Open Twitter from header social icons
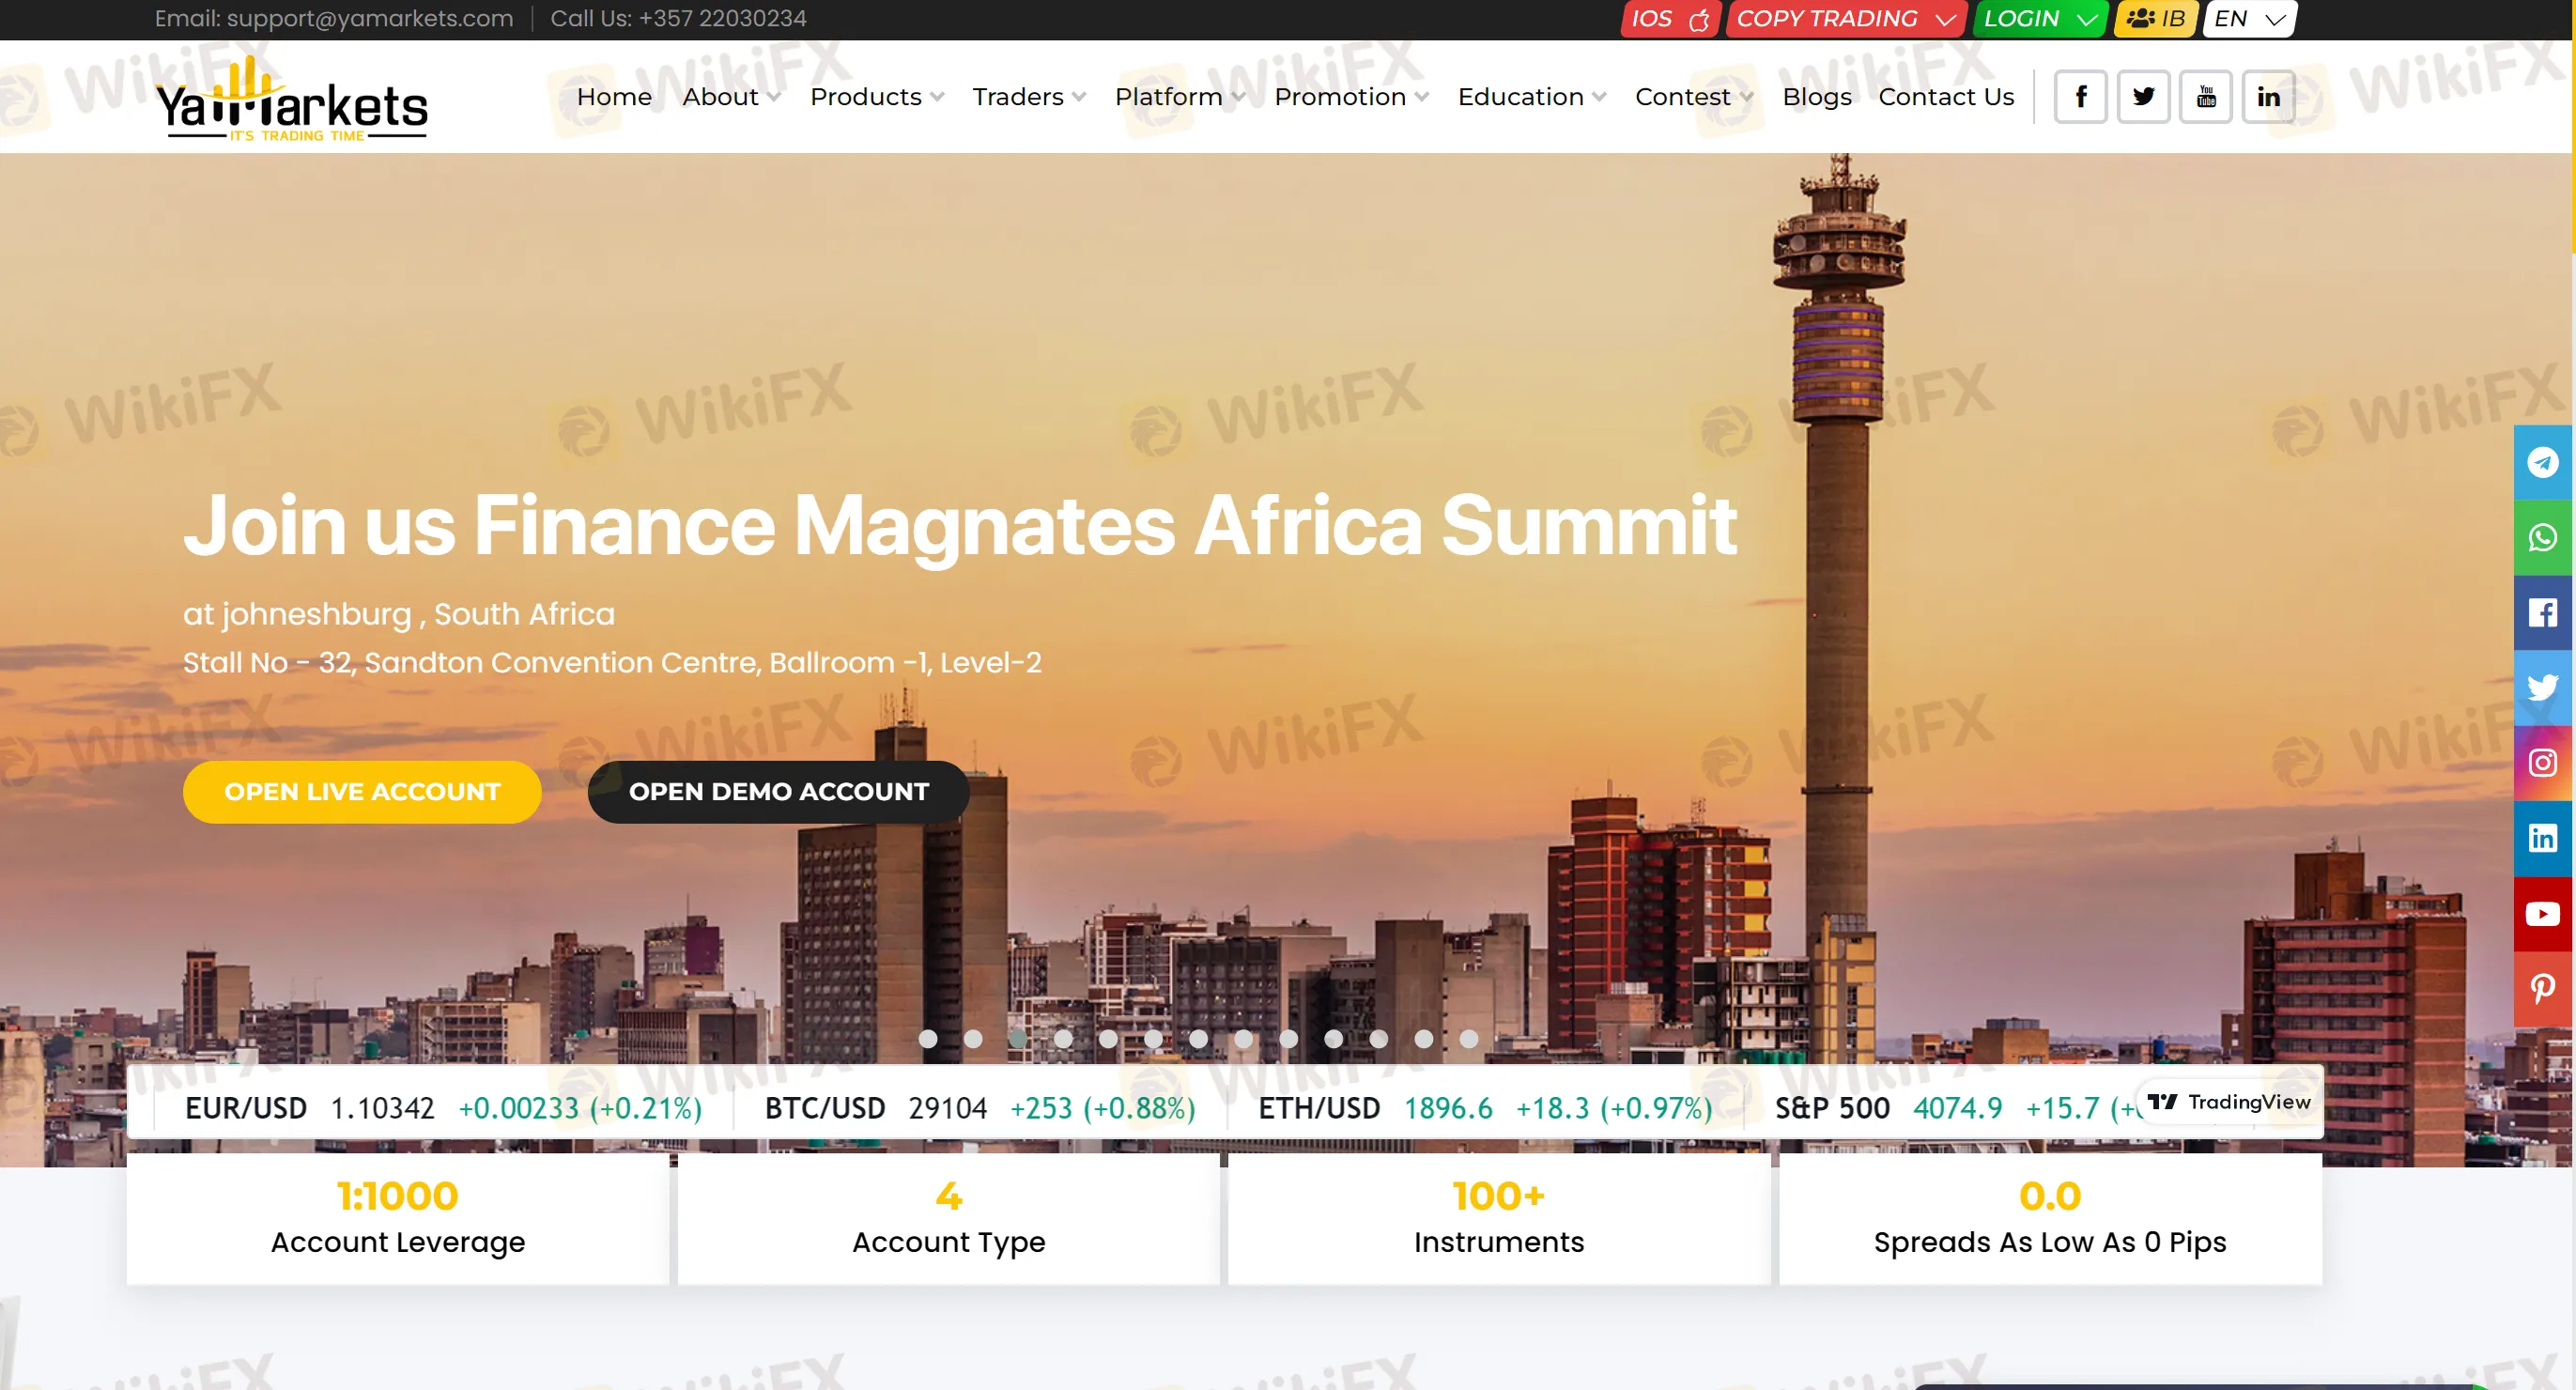This screenshot has width=2576, height=1390. click(2143, 97)
